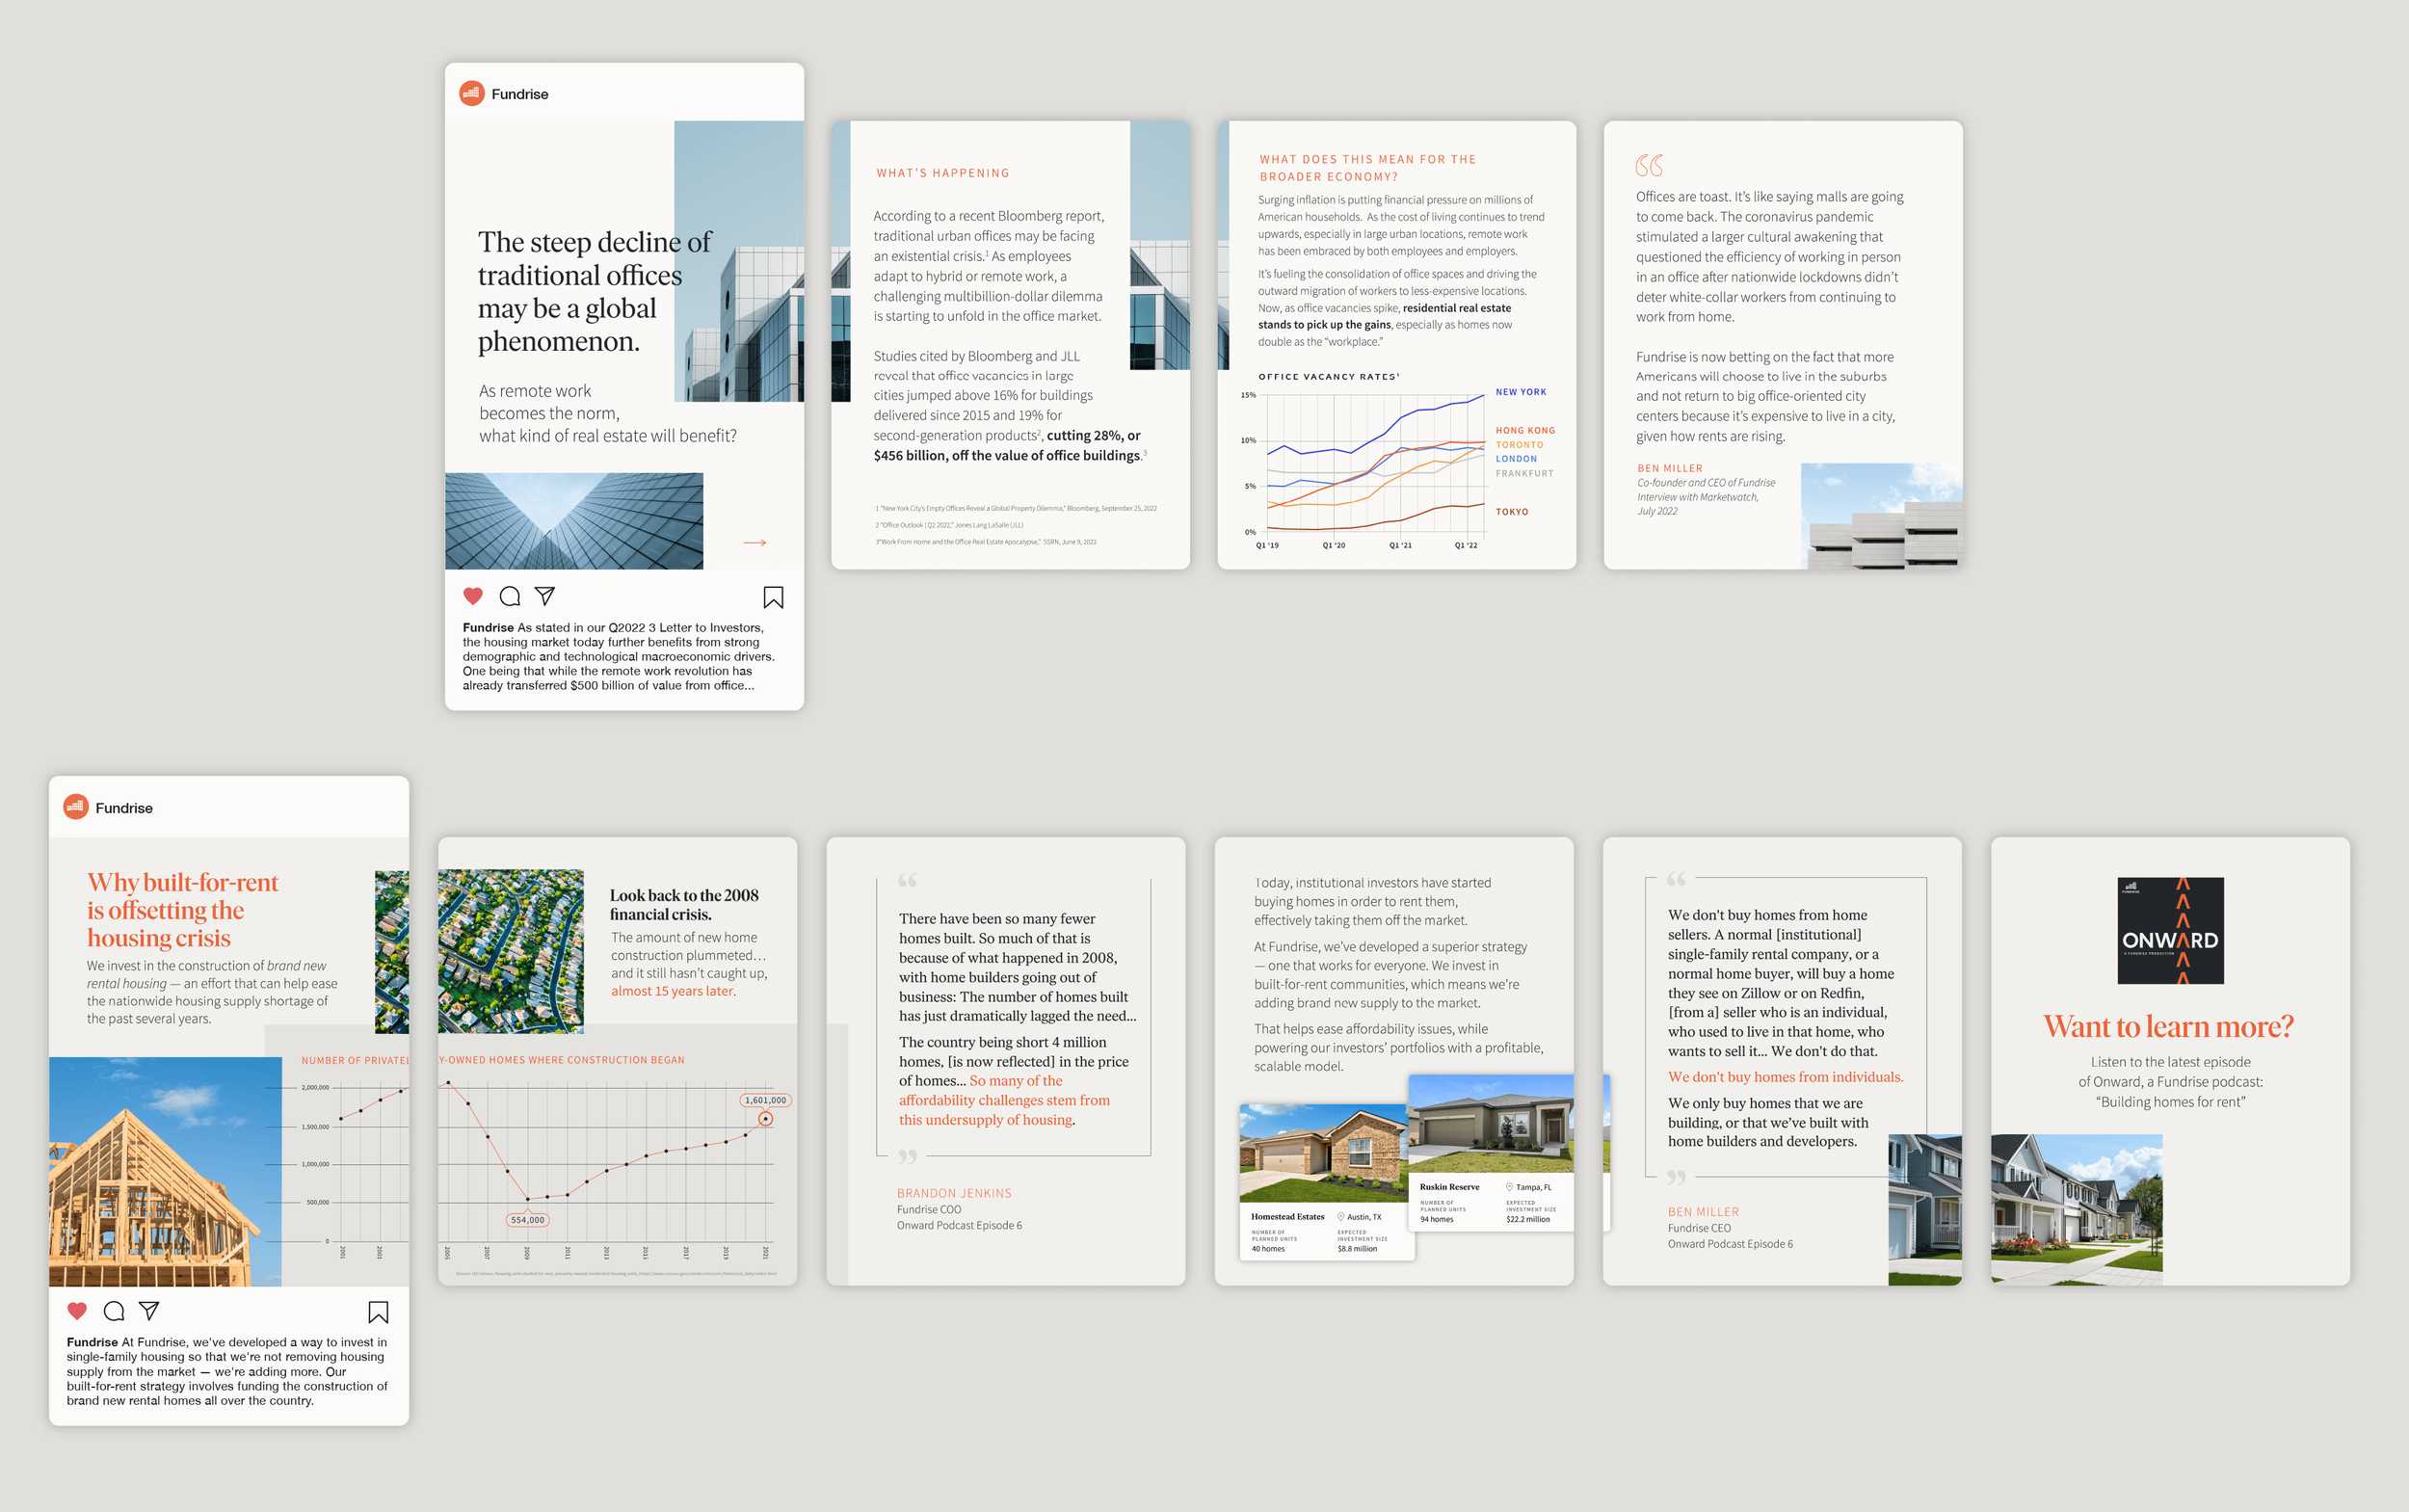Click the share arrow on the offices post

click(x=545, y=596)
